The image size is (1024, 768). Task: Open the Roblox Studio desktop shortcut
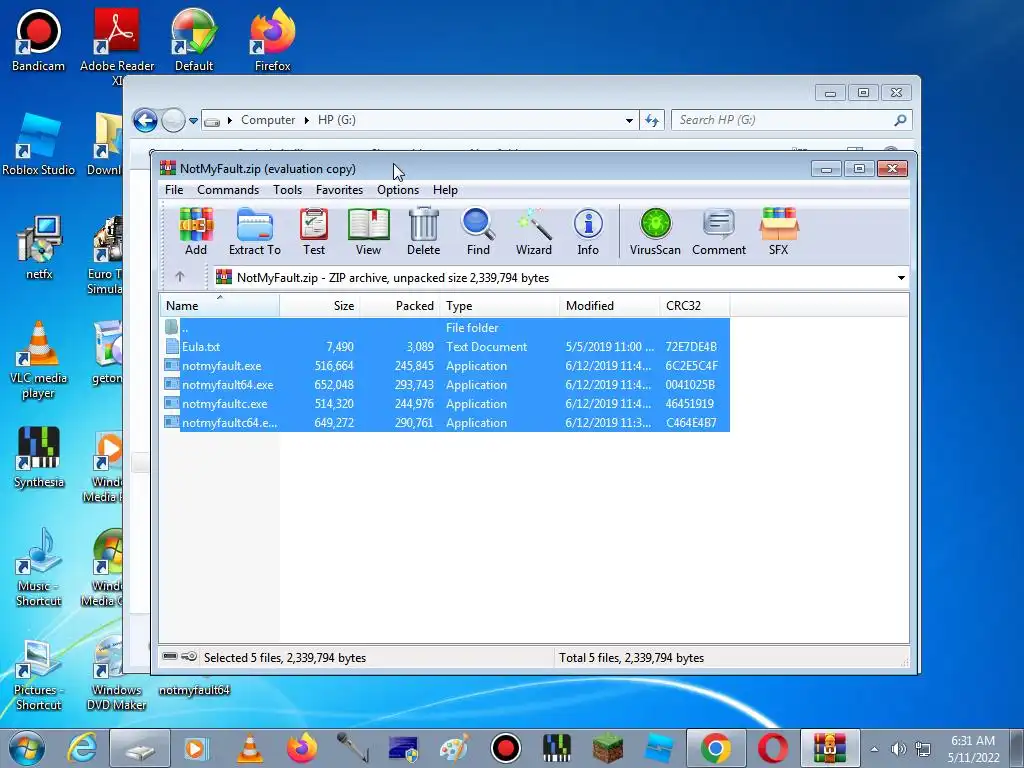[x=38, y=145]
